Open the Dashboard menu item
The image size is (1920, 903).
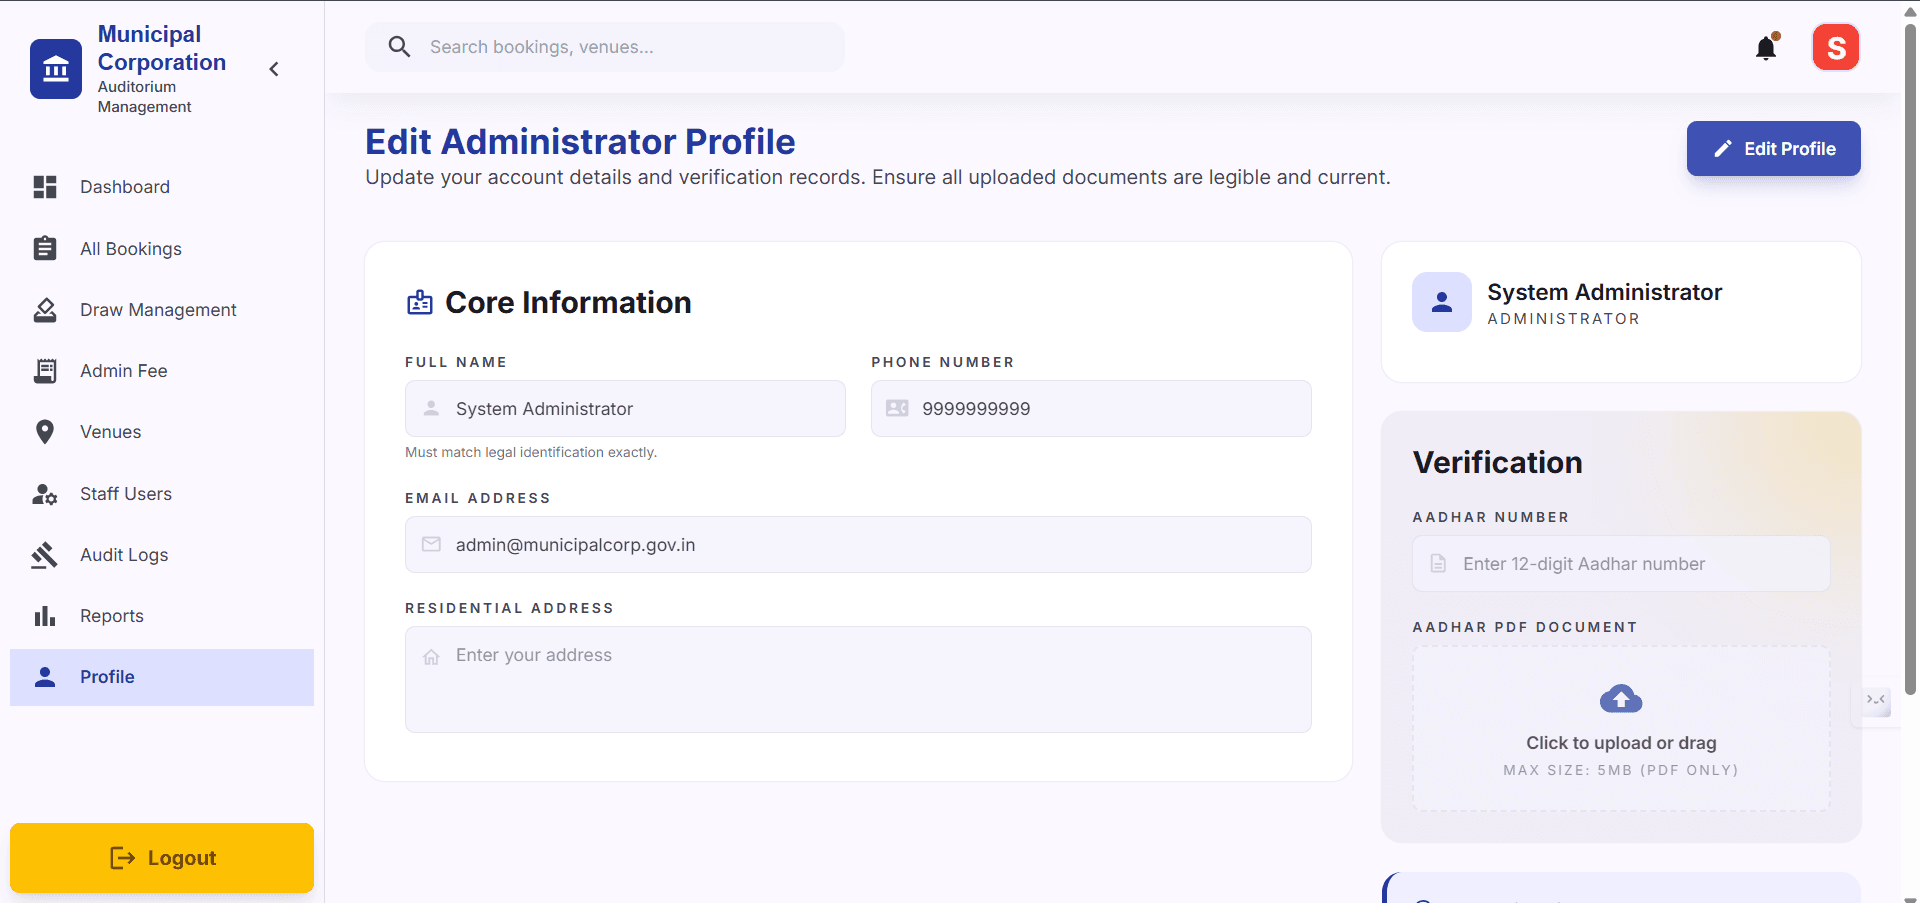[x=162, y=187]
